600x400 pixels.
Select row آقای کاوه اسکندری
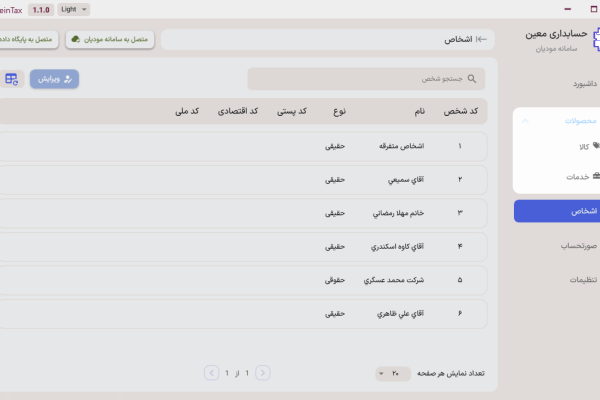pos(243,247)
